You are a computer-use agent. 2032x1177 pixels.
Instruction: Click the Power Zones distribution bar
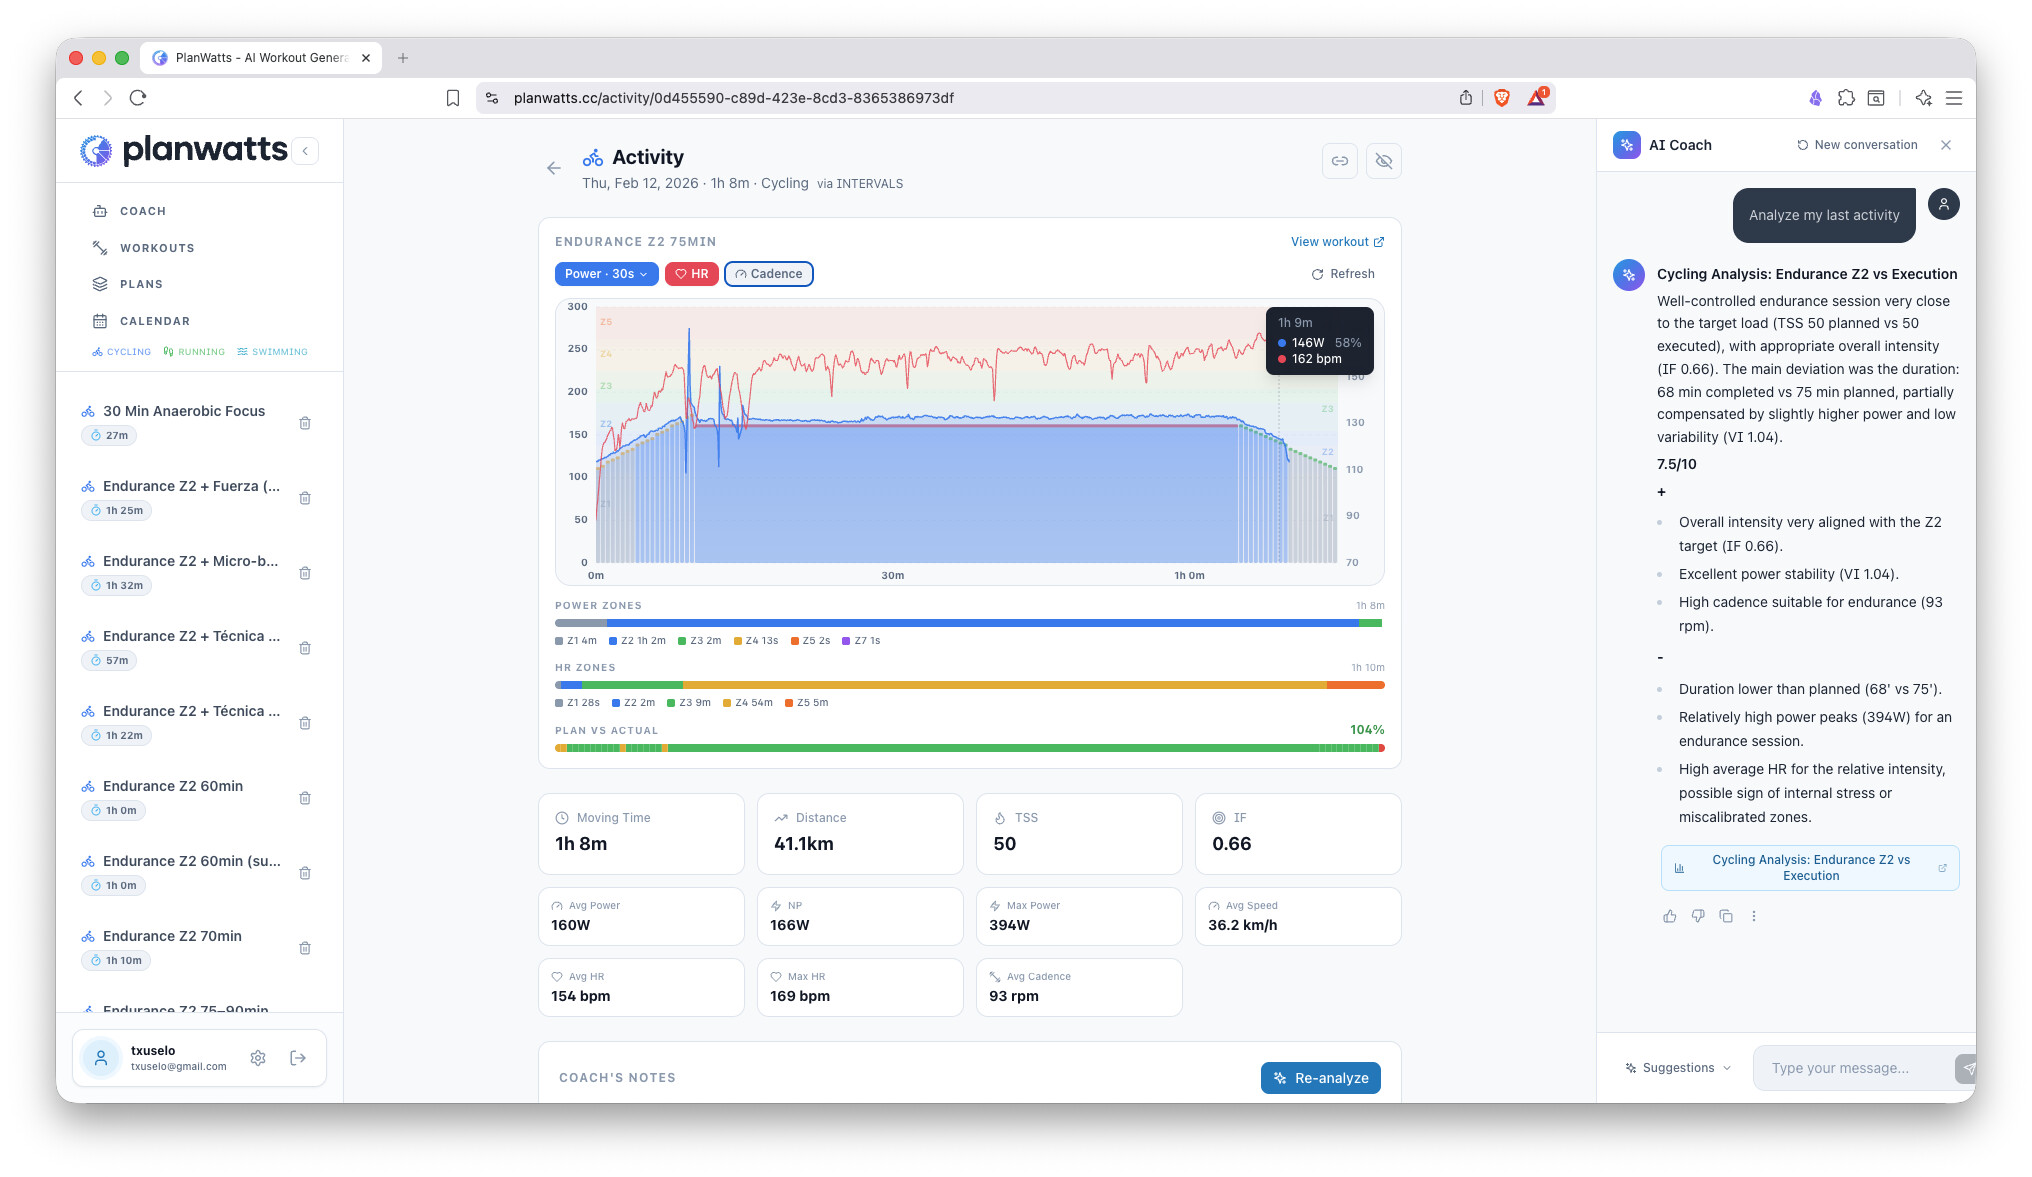968,623
